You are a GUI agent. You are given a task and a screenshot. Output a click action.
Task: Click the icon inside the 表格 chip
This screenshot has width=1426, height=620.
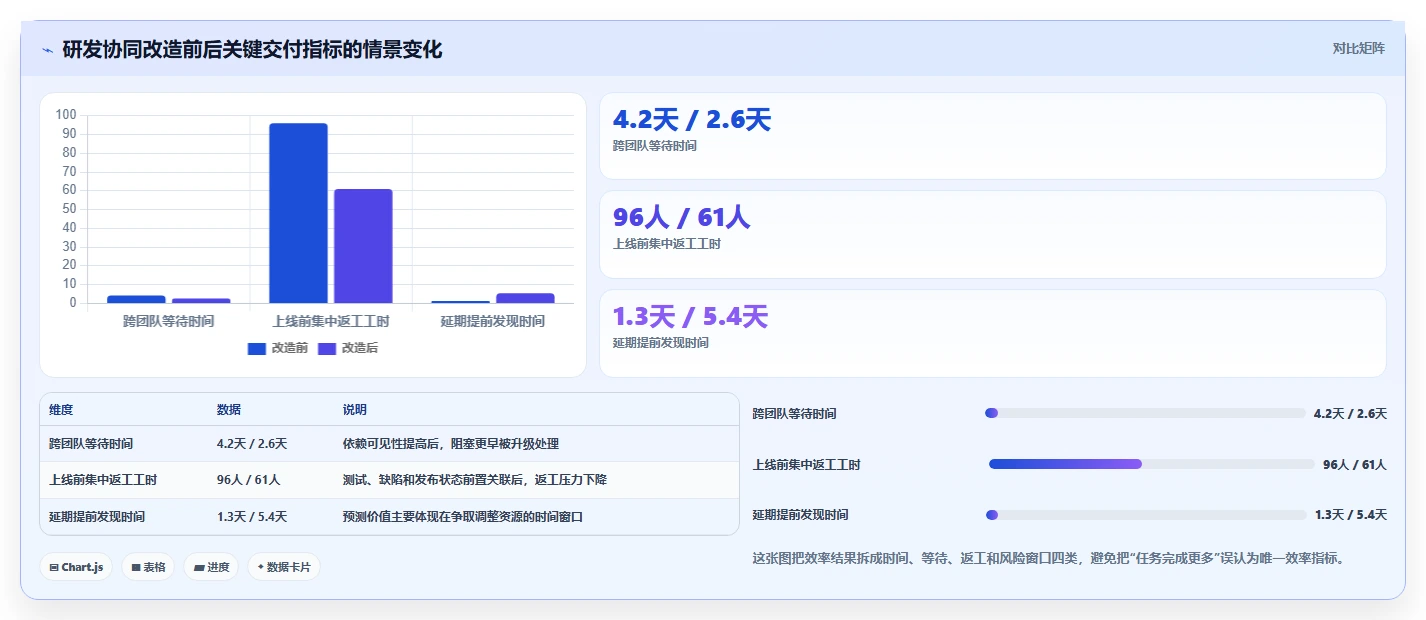pos(136,567)
